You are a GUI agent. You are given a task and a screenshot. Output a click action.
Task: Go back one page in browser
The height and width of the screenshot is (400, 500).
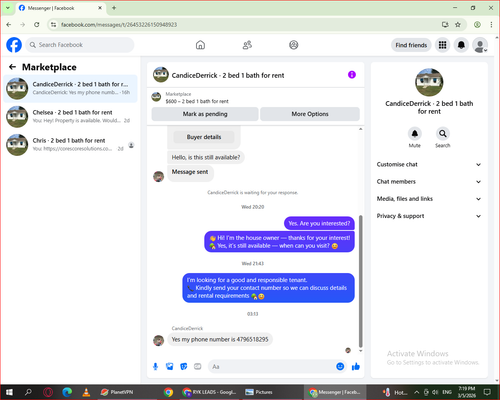pyautogui.click(x=9, y=24)
